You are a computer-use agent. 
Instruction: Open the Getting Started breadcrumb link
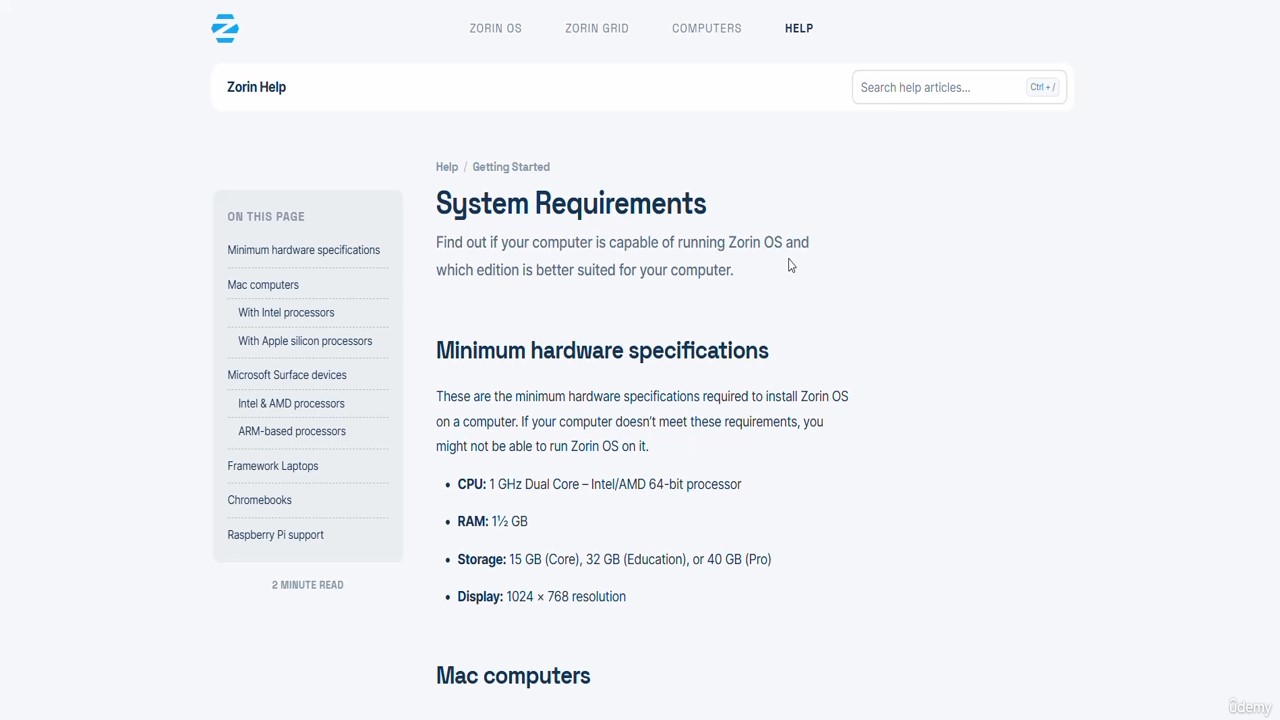point(511,167)
